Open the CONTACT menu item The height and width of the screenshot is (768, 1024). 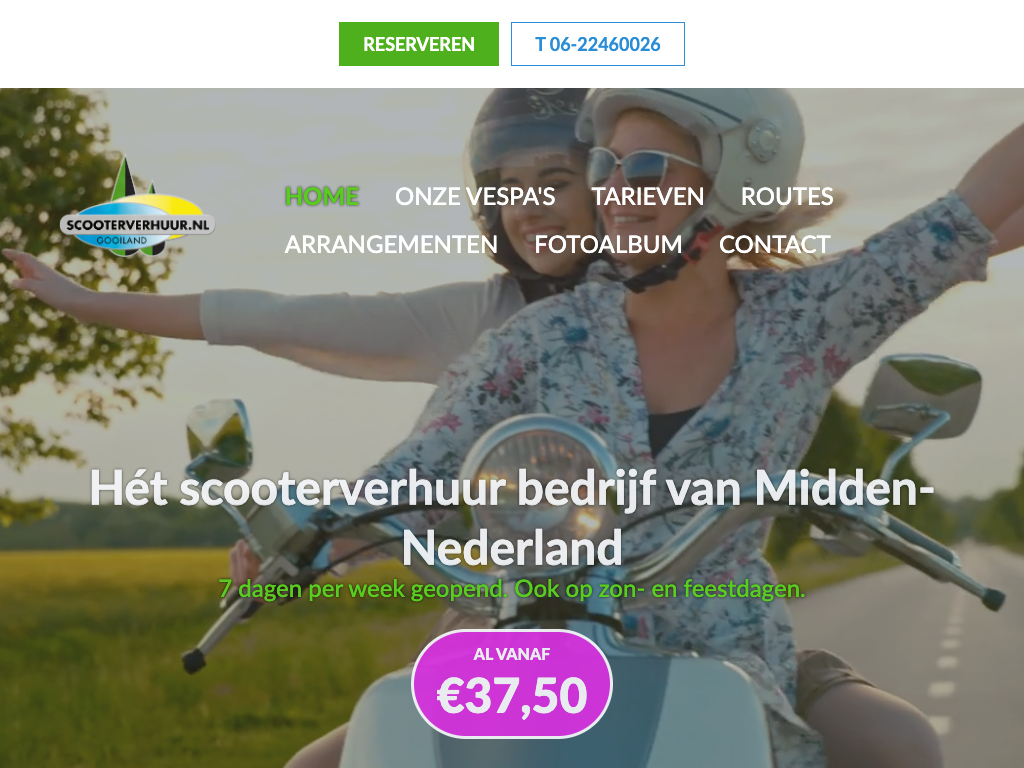pyautogui.click(x=775, y=244)
